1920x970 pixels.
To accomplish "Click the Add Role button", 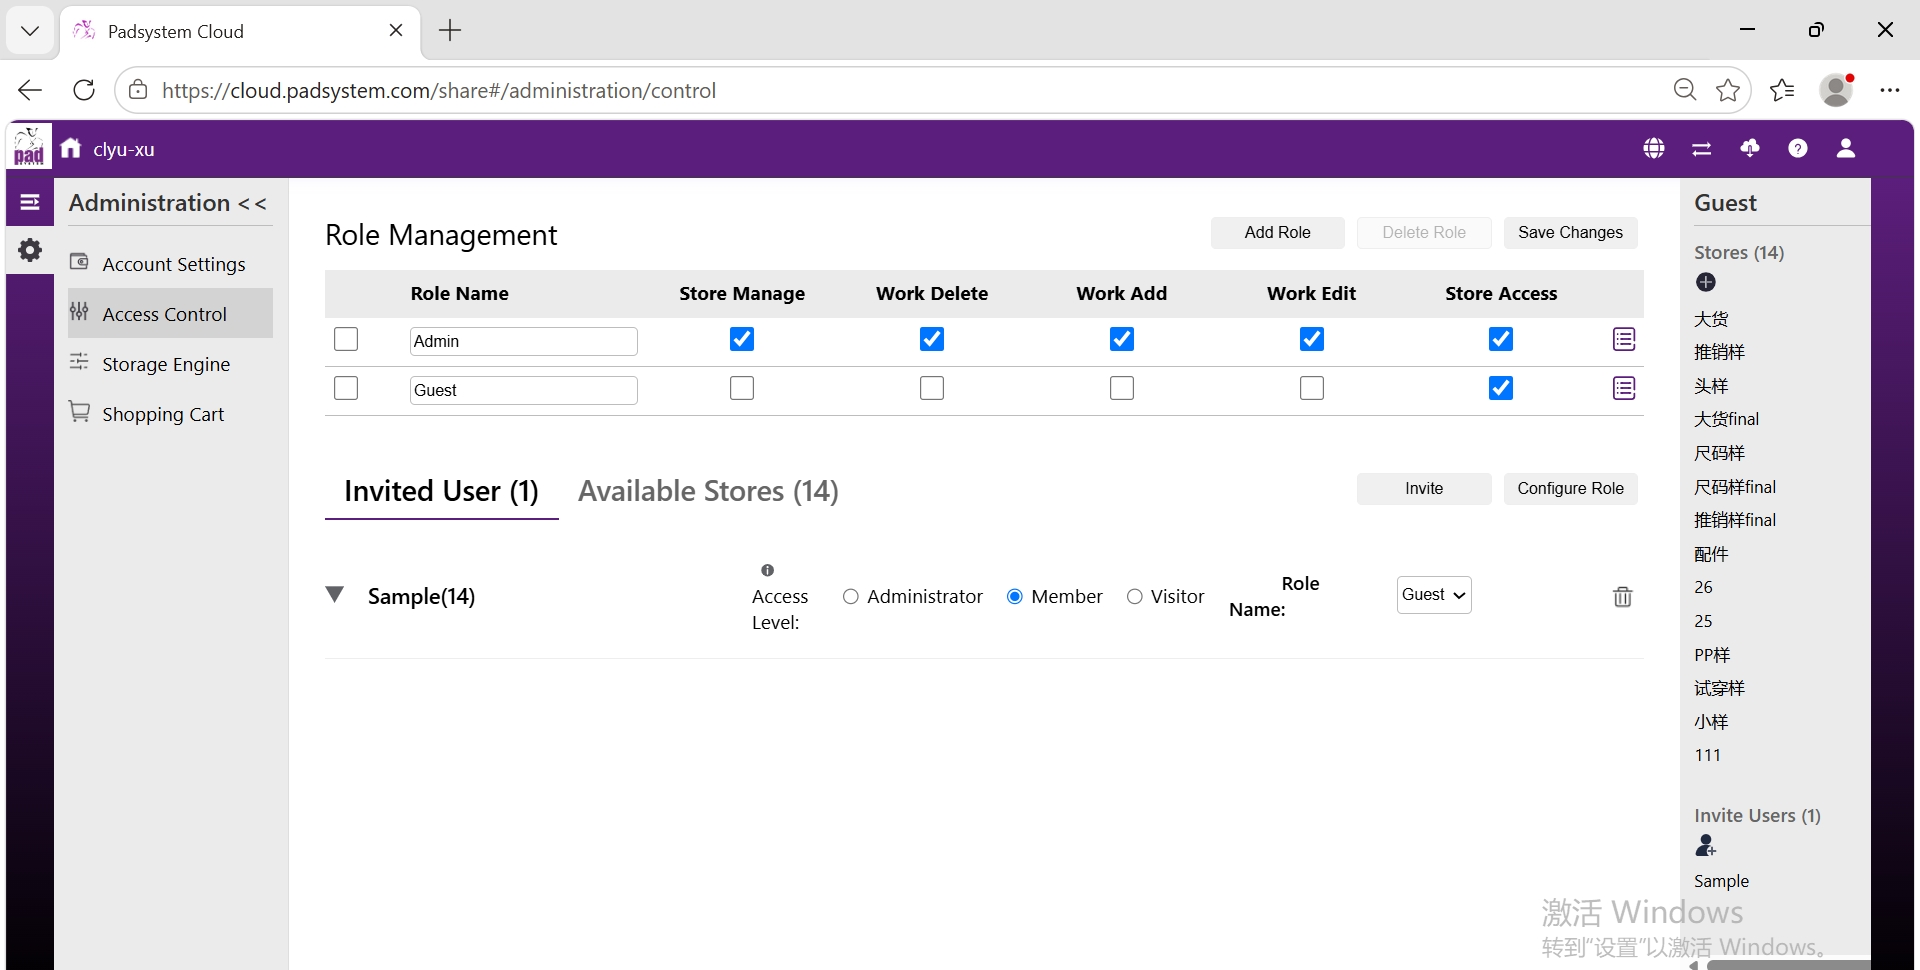I will click(1278, 233).
